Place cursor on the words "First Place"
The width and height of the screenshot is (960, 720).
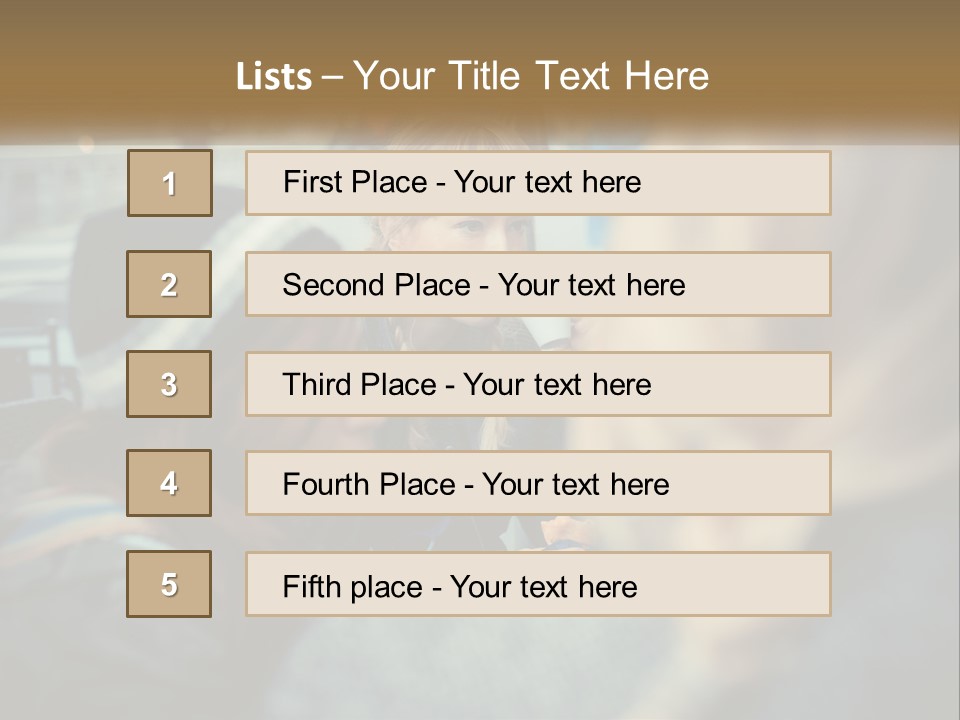tap(355, 182)
